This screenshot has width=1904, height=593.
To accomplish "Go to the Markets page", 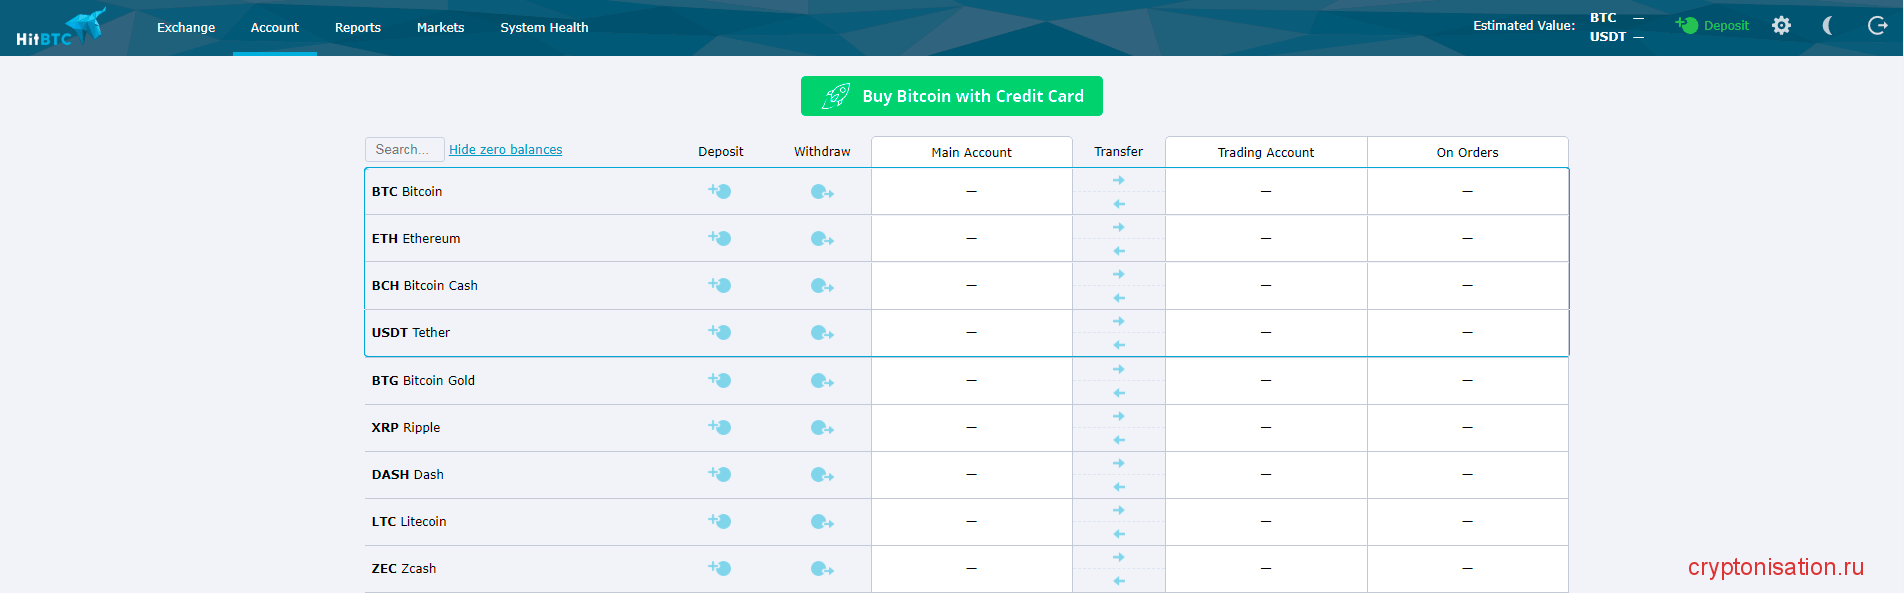I will pyautogui.click(x=440, y=28).
